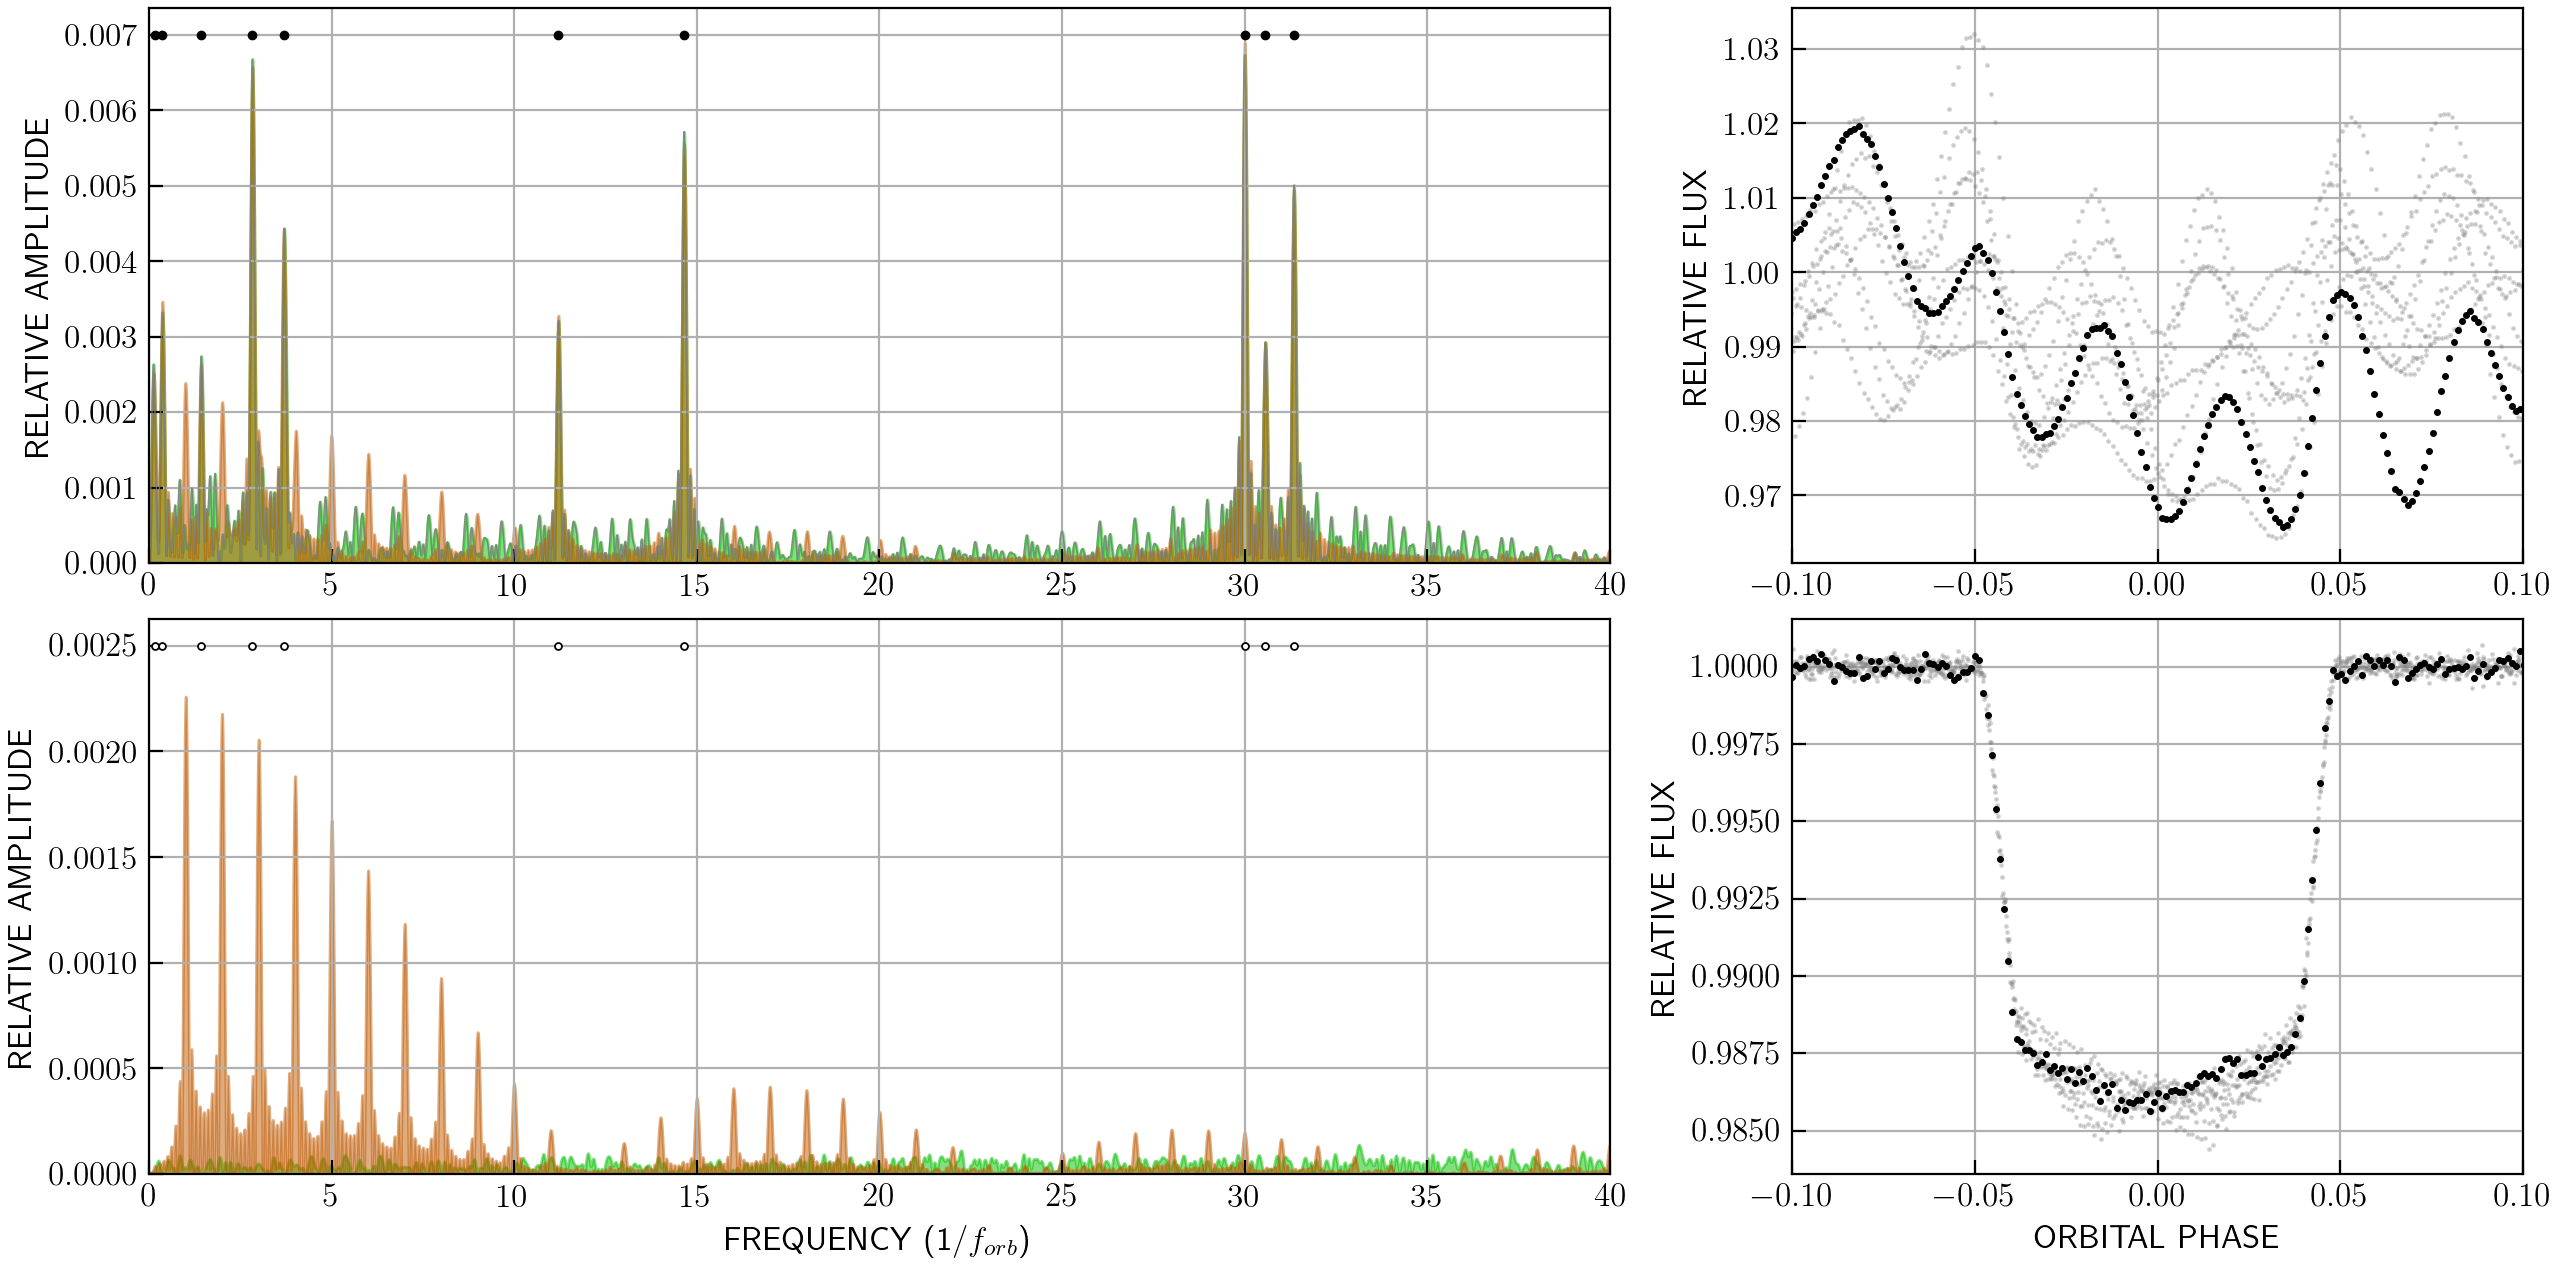This screenshot has height=1266, width=2560.
Task: Click open-circle marker near frequency 14.7 in lower spectrum
Action: coord(684,646)
